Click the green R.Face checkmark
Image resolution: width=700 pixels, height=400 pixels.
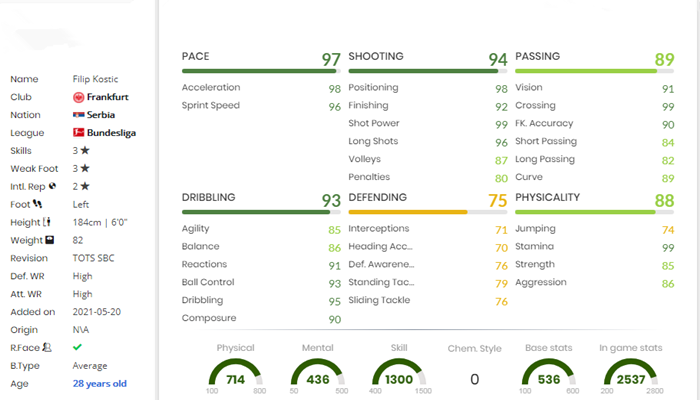click(78, 348)
